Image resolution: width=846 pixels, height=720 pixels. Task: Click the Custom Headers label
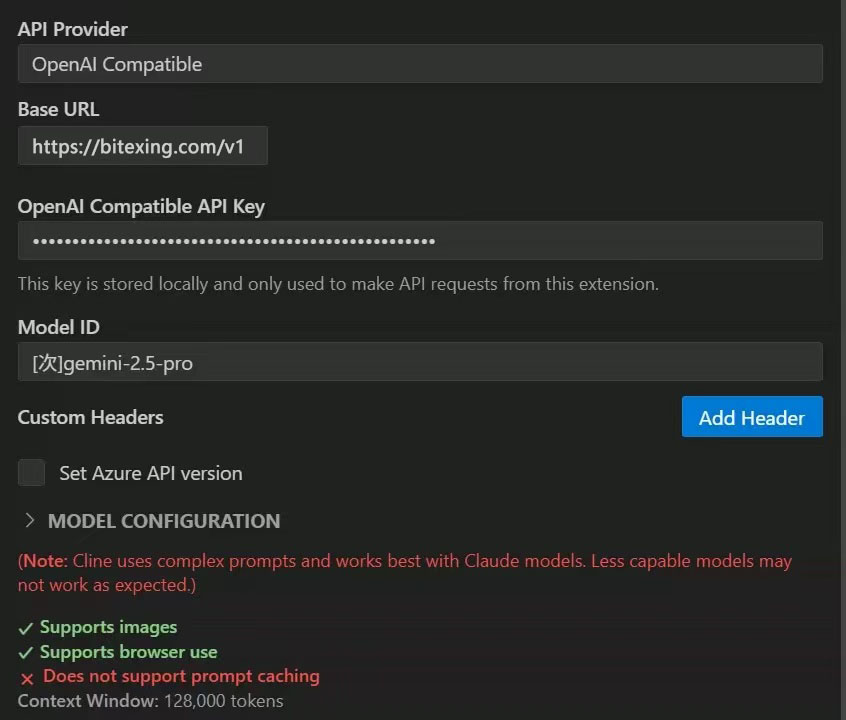[x=90, y=417]
